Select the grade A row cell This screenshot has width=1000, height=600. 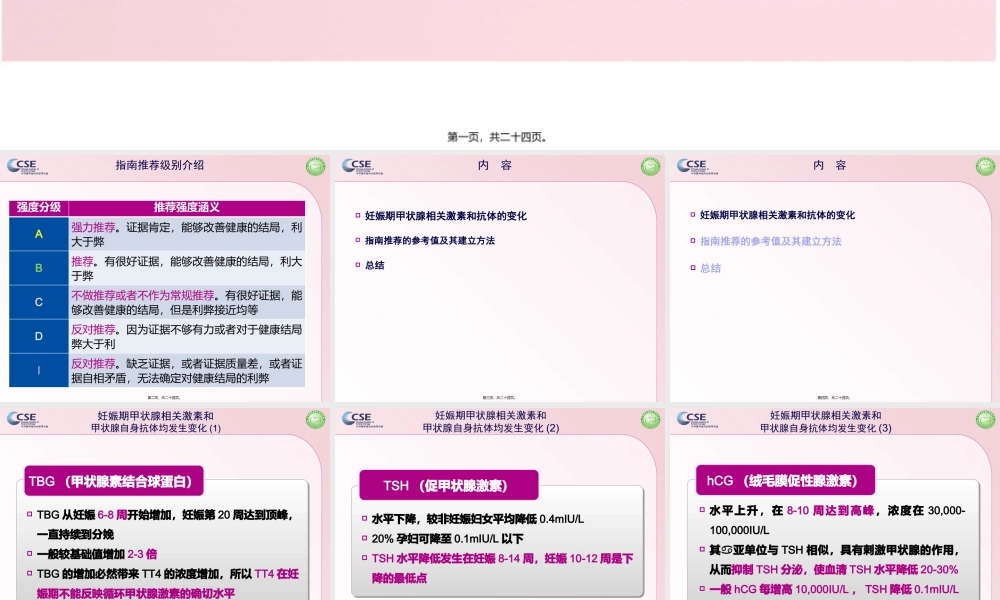point(37,234)
